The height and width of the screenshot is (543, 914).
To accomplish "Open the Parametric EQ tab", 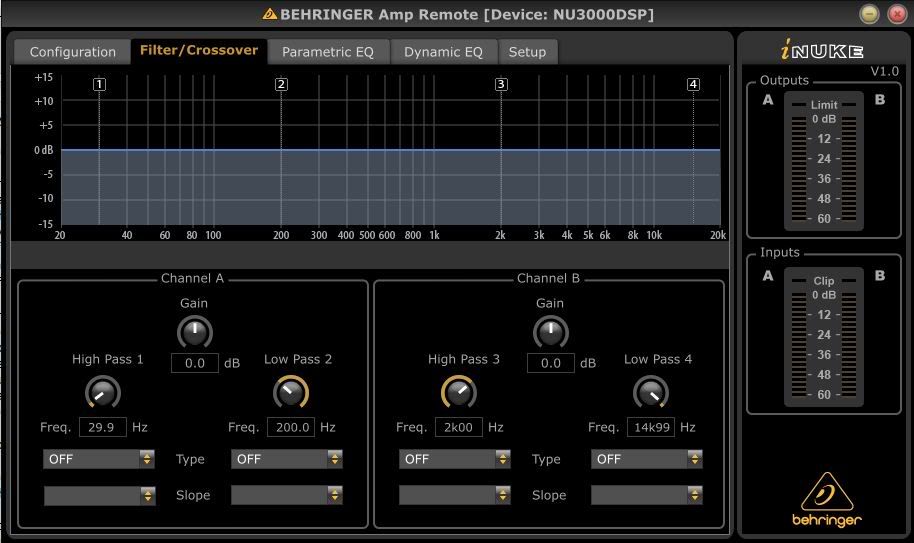I will (328, 52).
